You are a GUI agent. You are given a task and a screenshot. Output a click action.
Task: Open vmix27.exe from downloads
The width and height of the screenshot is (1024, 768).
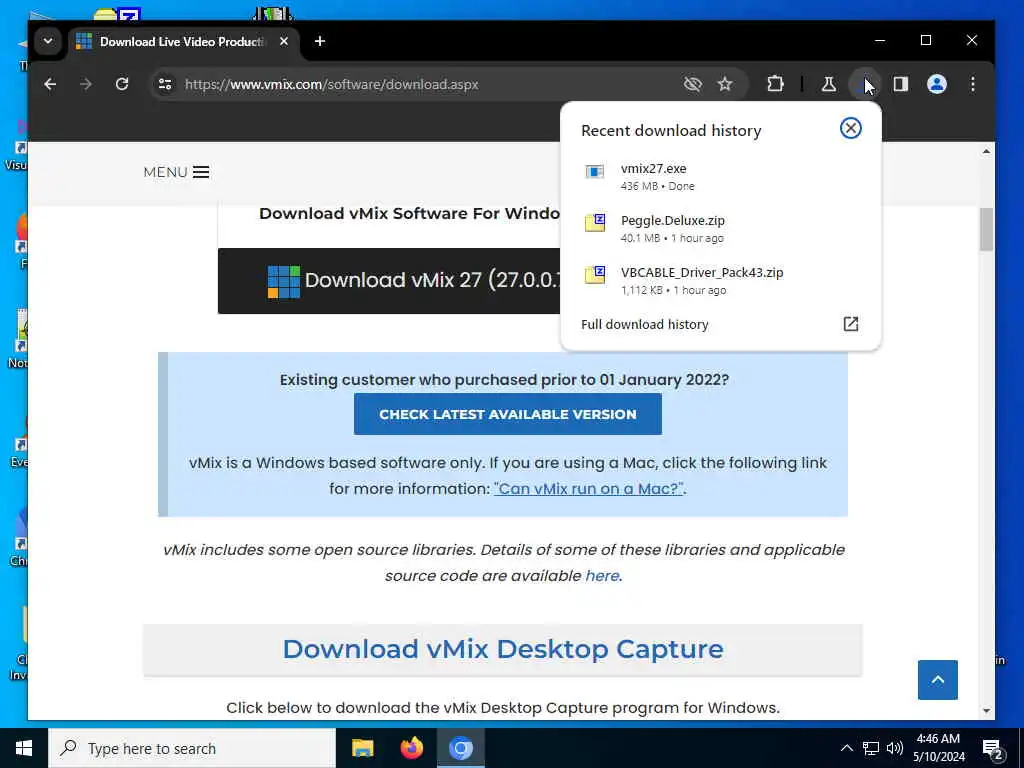[x=720, y=176]
